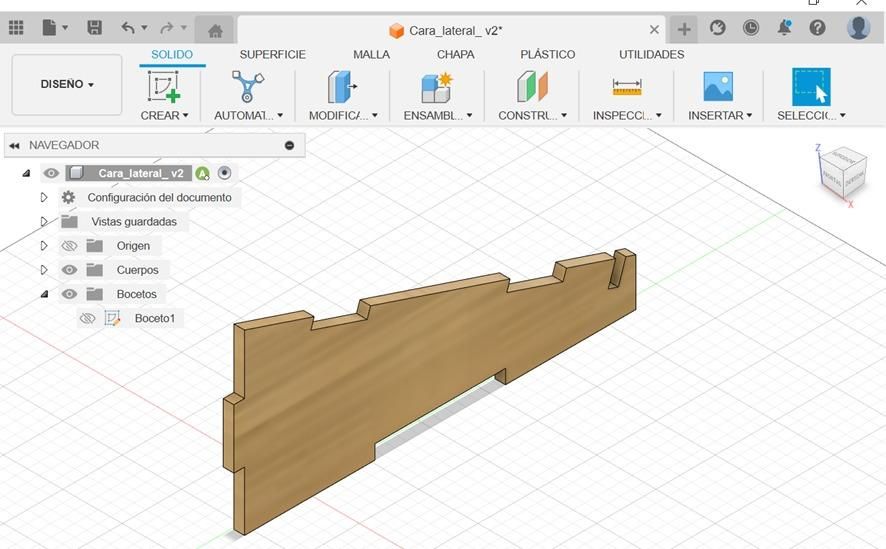Toggle visibility of Cara_lateral_v2 component
The width and height of the screenshot is (886, 549).
pos(51,173)
